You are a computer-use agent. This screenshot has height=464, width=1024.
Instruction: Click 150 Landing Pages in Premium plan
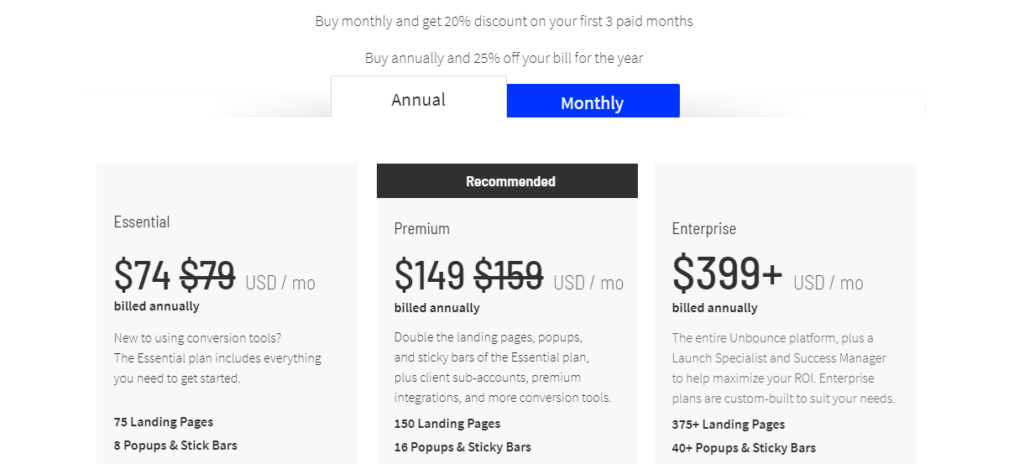[x=447, y=423]
